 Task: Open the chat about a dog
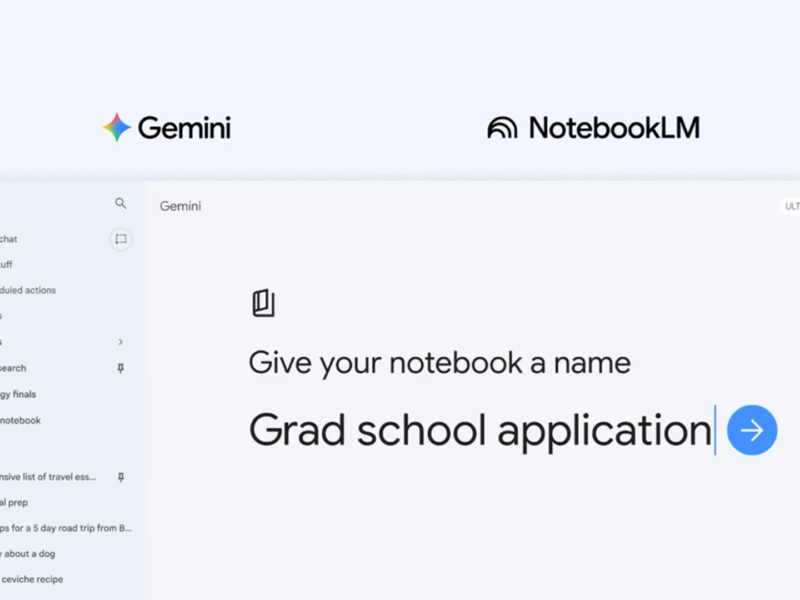[x=28, y=553]
